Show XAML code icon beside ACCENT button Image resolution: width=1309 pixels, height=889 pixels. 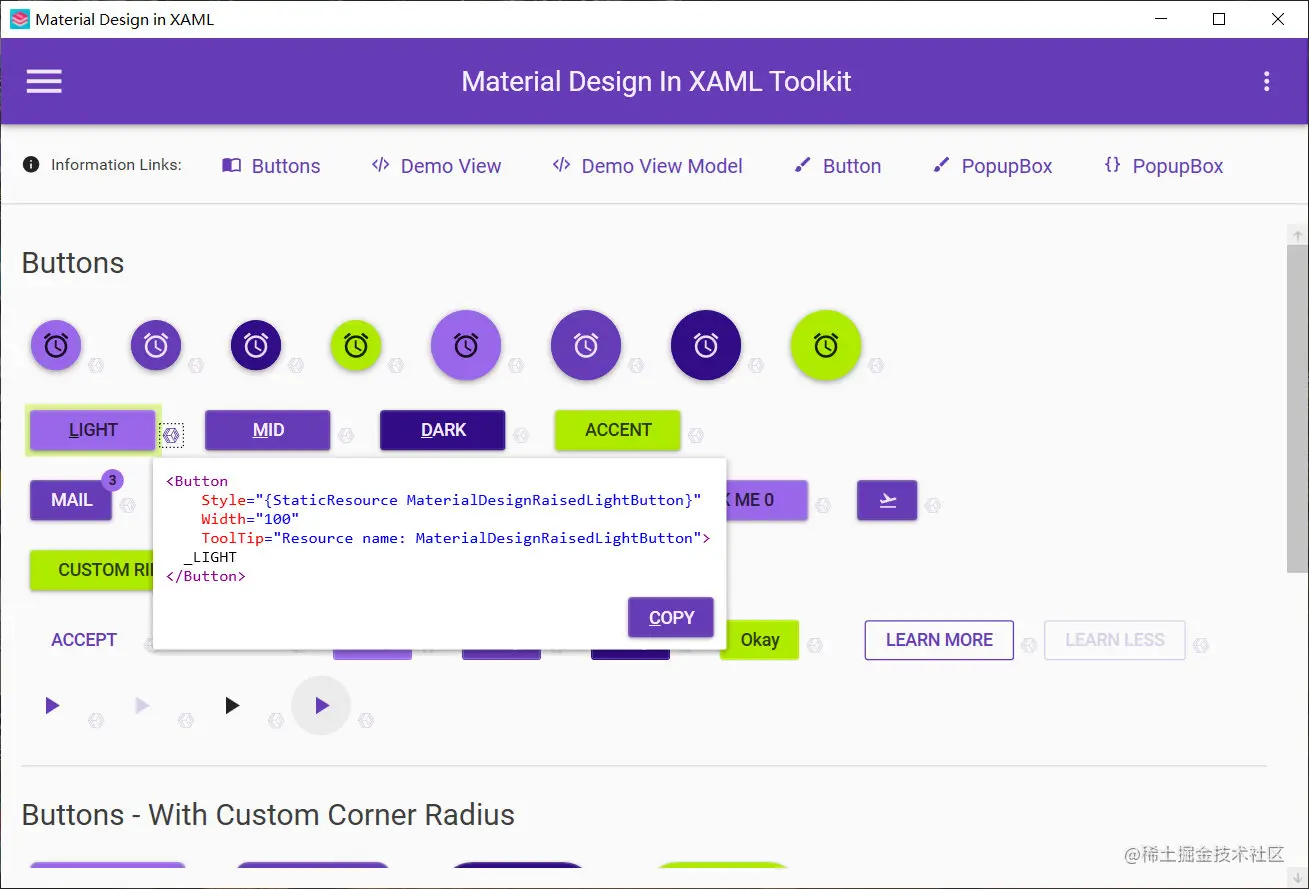[696, 435]
